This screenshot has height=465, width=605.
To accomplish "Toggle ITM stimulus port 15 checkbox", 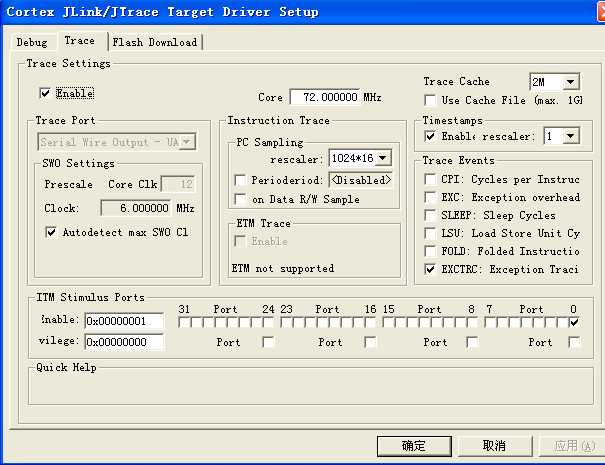I will 388,322.
